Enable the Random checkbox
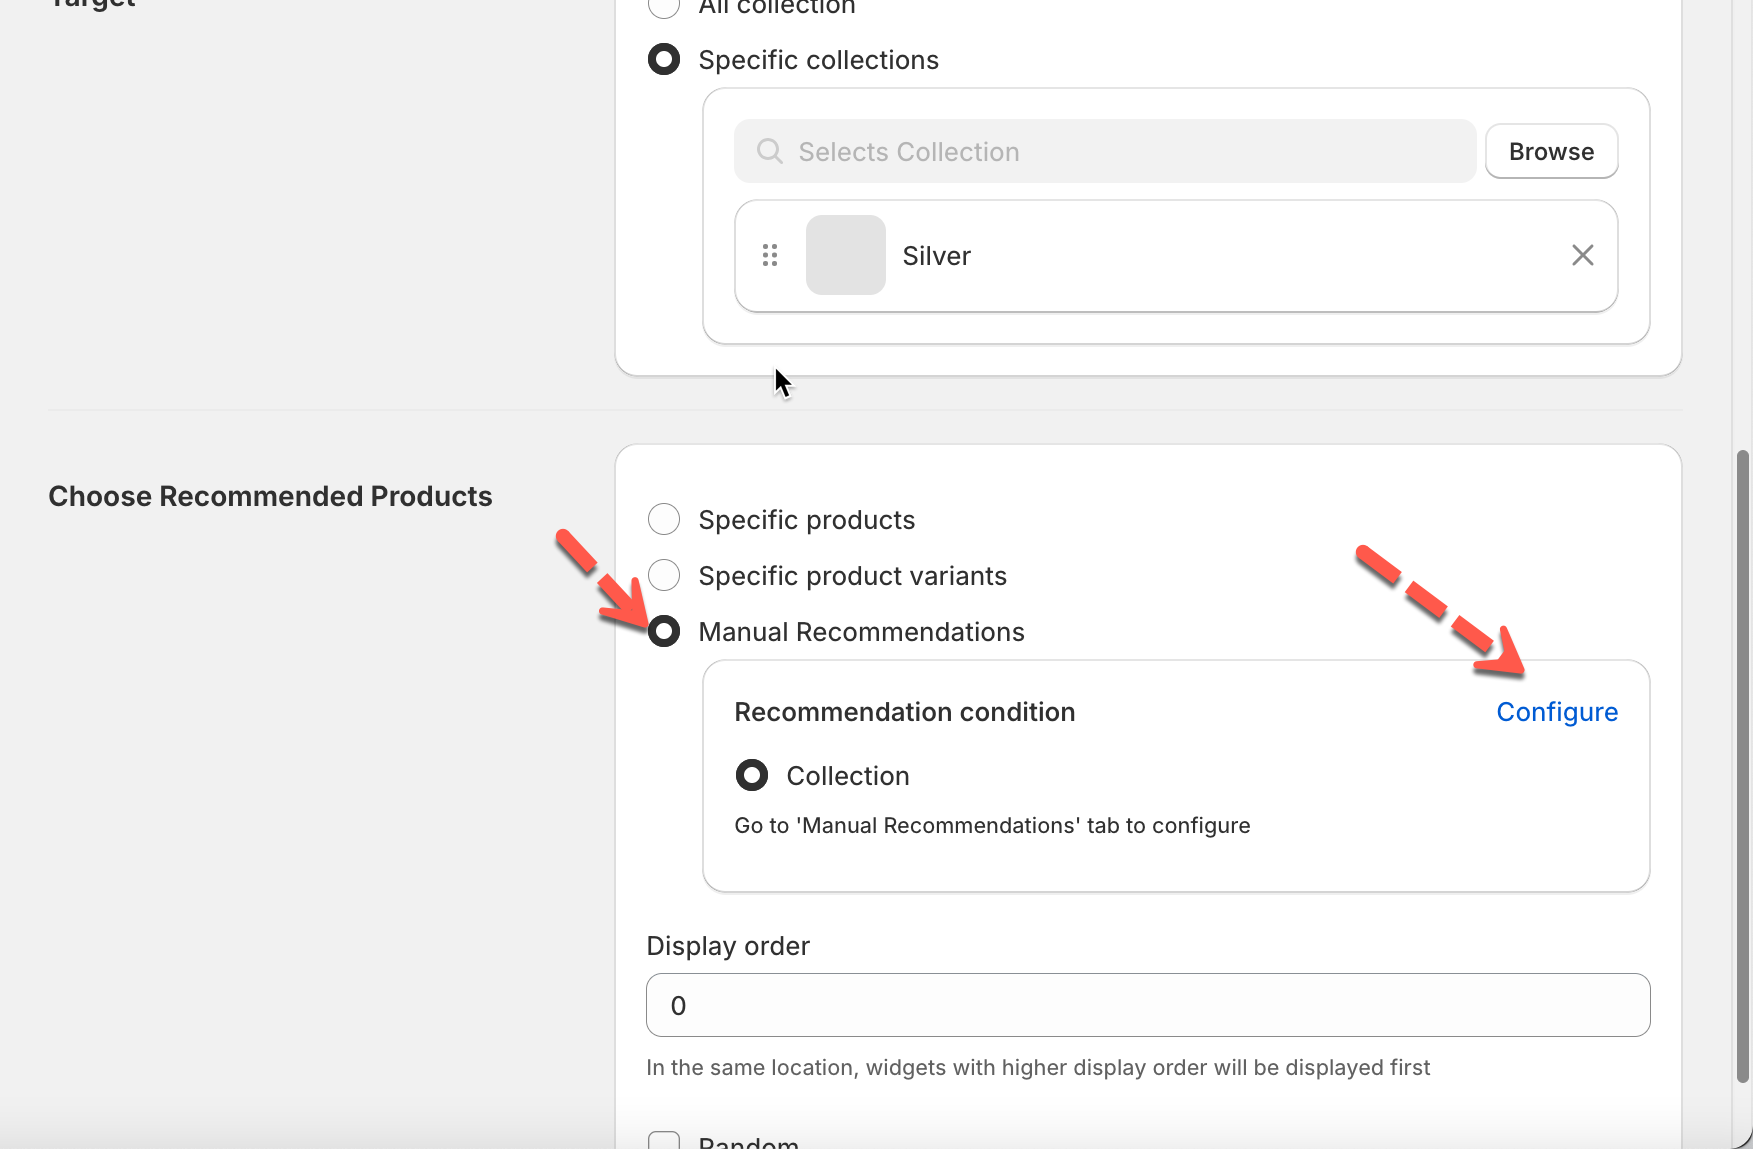The height and width of the screenshot is (1149, 1753). 664,1141
